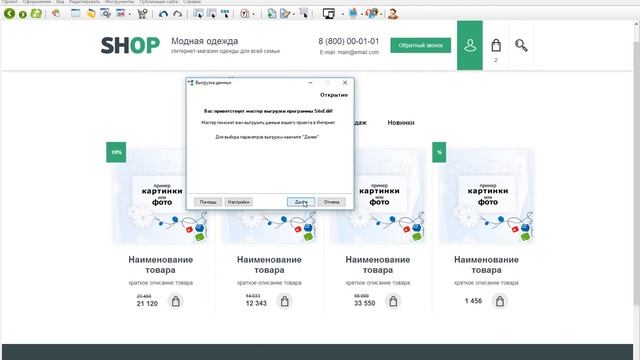The height and width of the screenshot is (360, 640).
Task: Click the monitor preview toolbar icon
Action: click(329, 13)
